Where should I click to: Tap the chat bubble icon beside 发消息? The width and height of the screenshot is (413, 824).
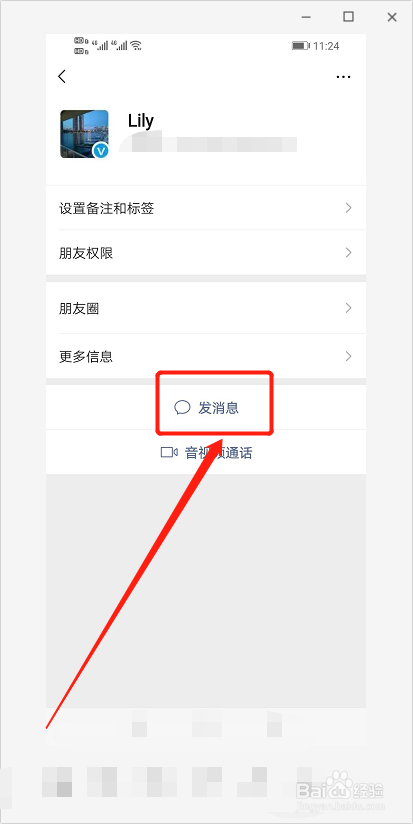pos(182,407)
